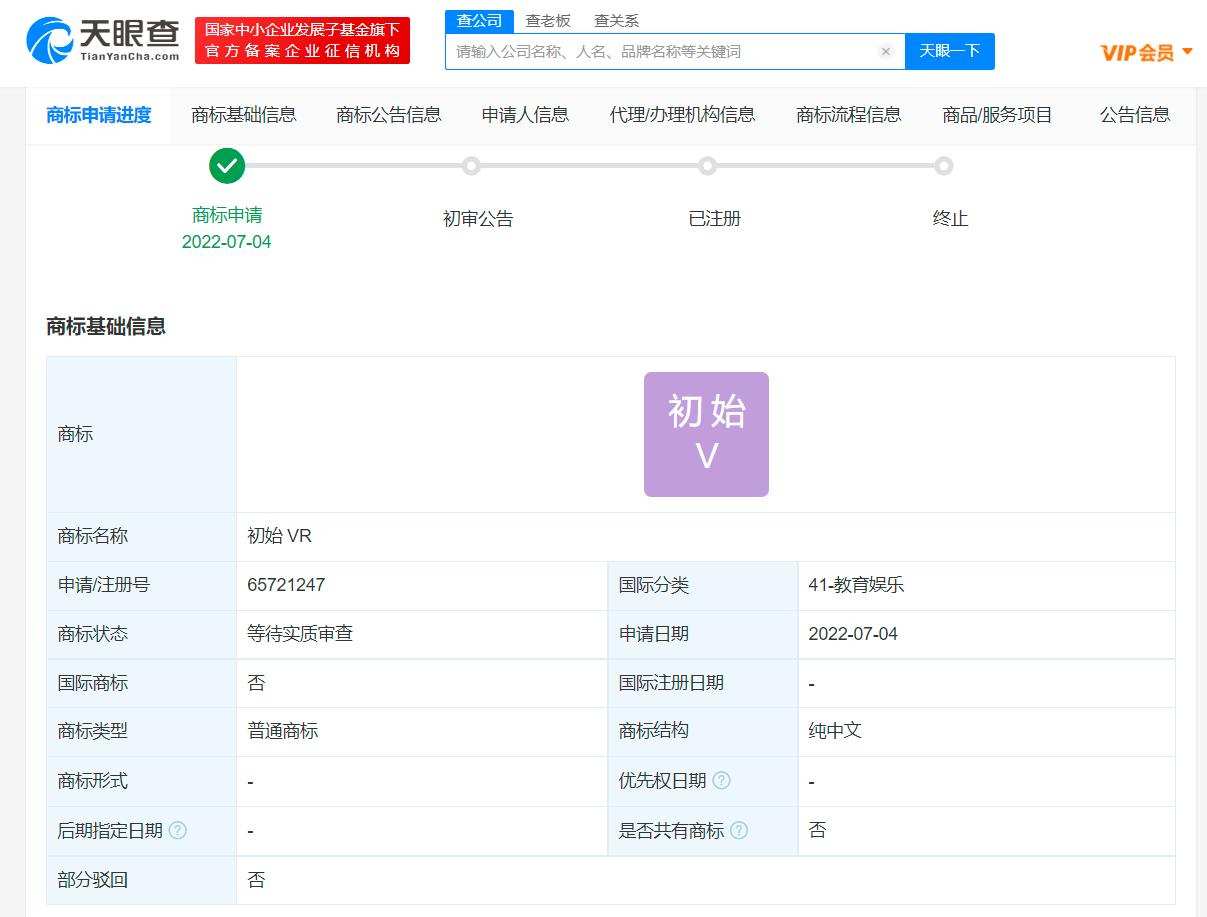This screenshot has height=917, width=1207.
Task: Click the TianYanCha logo icon
Action: point(50,40)
